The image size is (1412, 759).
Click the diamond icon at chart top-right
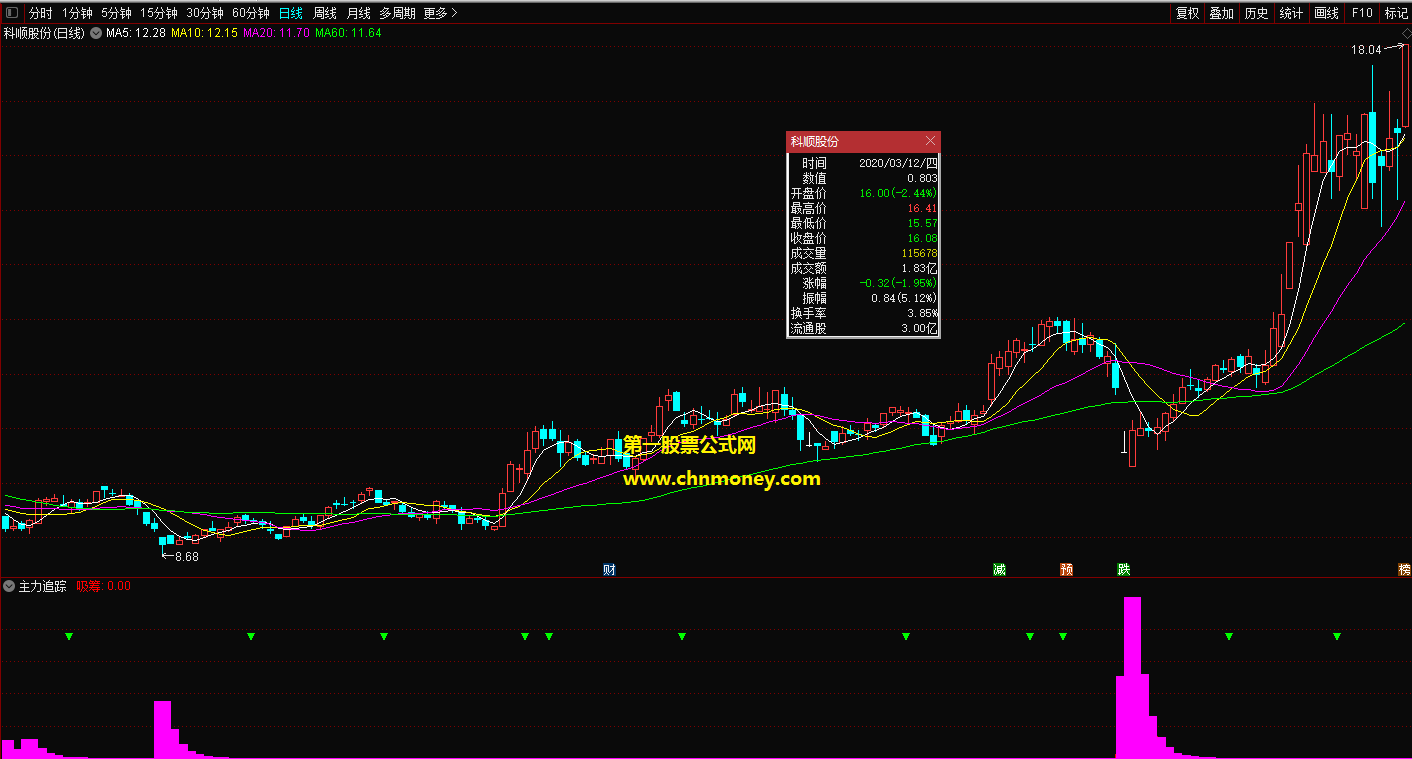[1405, 33]
